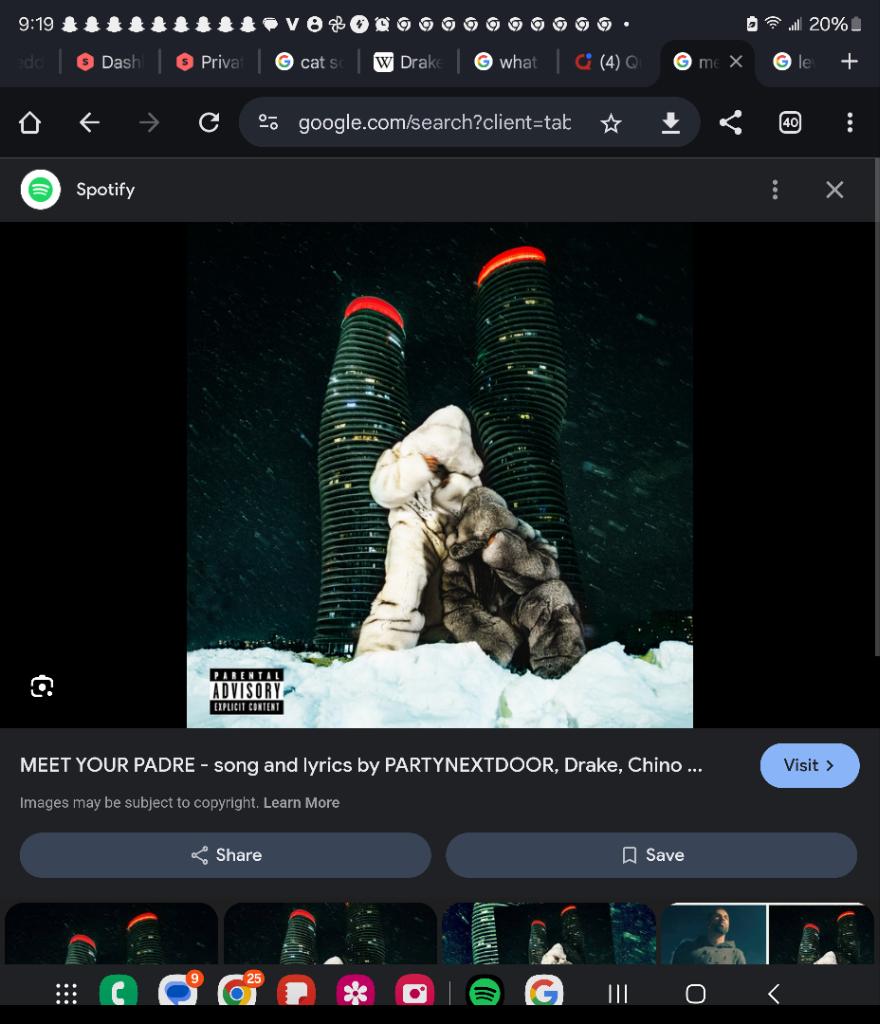
Task: Open Chrome app with 25 badge
Action: 238,991
